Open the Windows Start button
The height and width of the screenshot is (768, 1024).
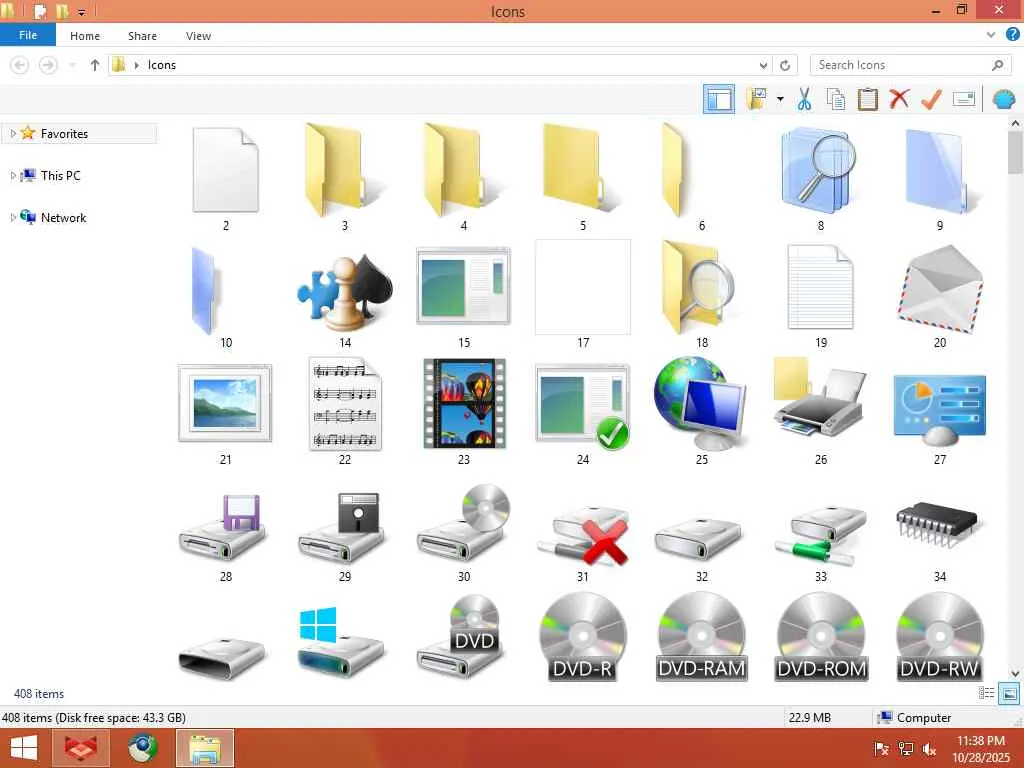24,748
